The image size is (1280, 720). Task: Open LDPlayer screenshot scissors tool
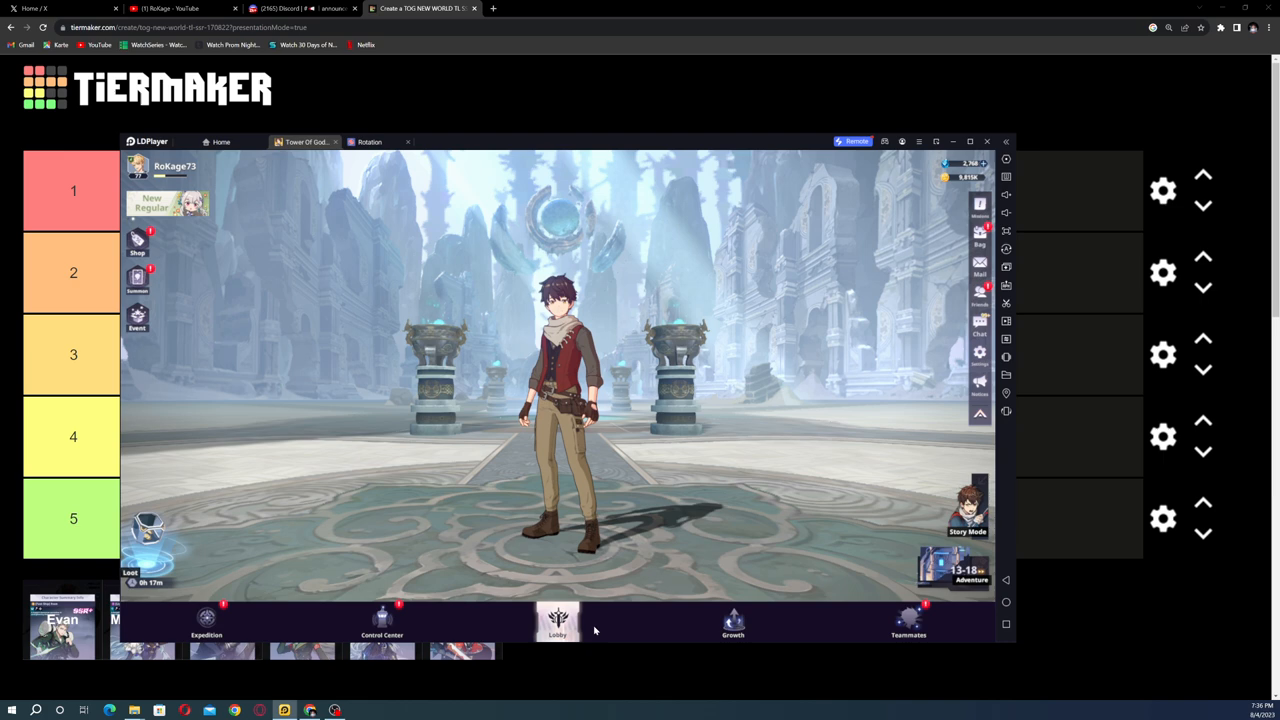1006,303
